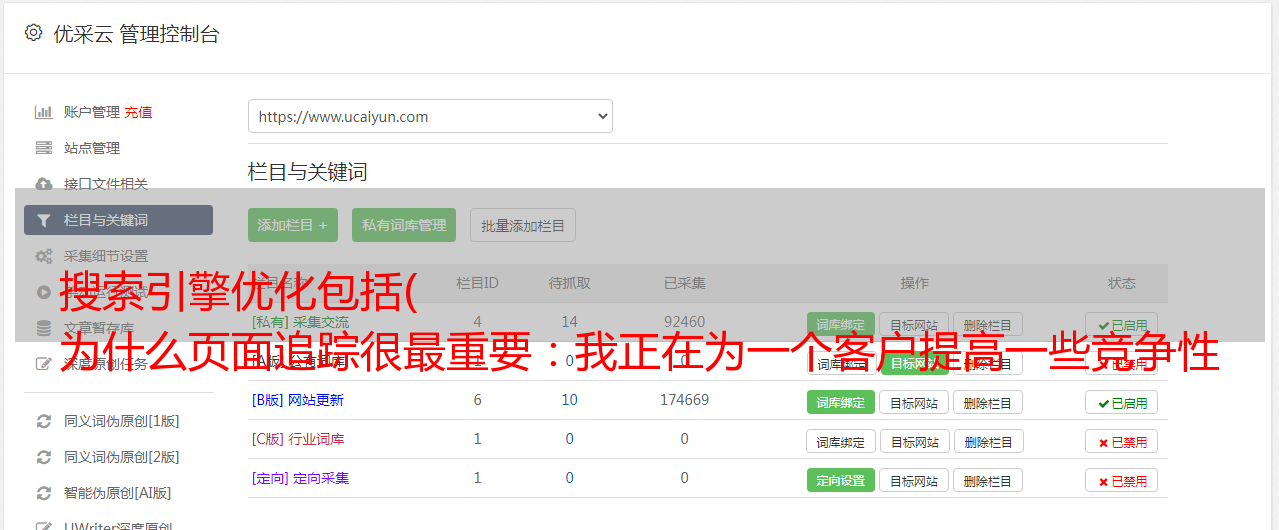Click the cogs icon for 采集细节设置
This screenshot has height=530, width=1279.
(x=43, y=256)
